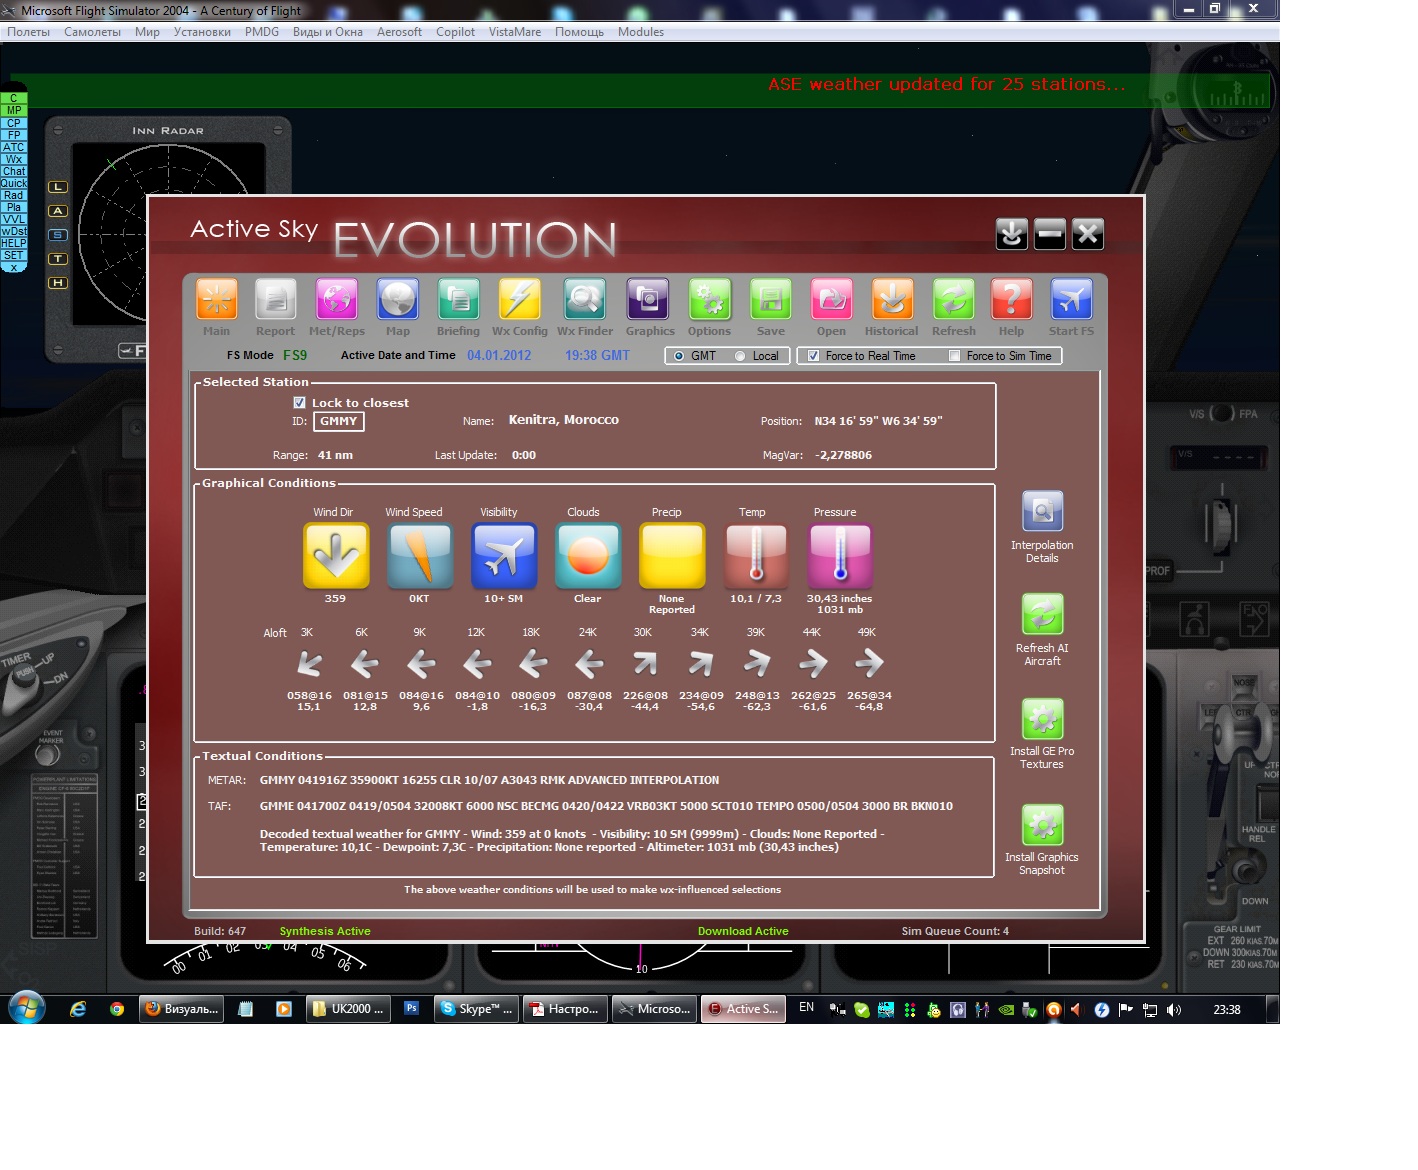Click the ATC button in left sidebar
The image size is (1418, 1170).
tap(14, 147)
